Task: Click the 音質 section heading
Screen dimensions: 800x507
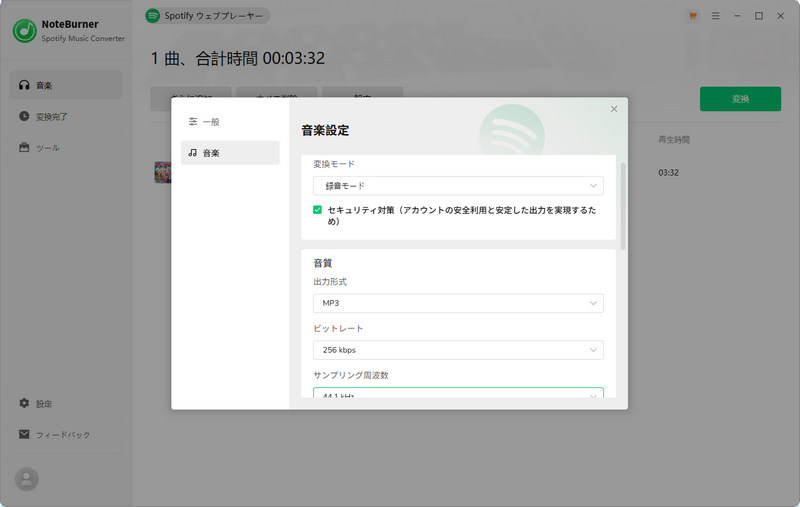Action: (322, 263)
